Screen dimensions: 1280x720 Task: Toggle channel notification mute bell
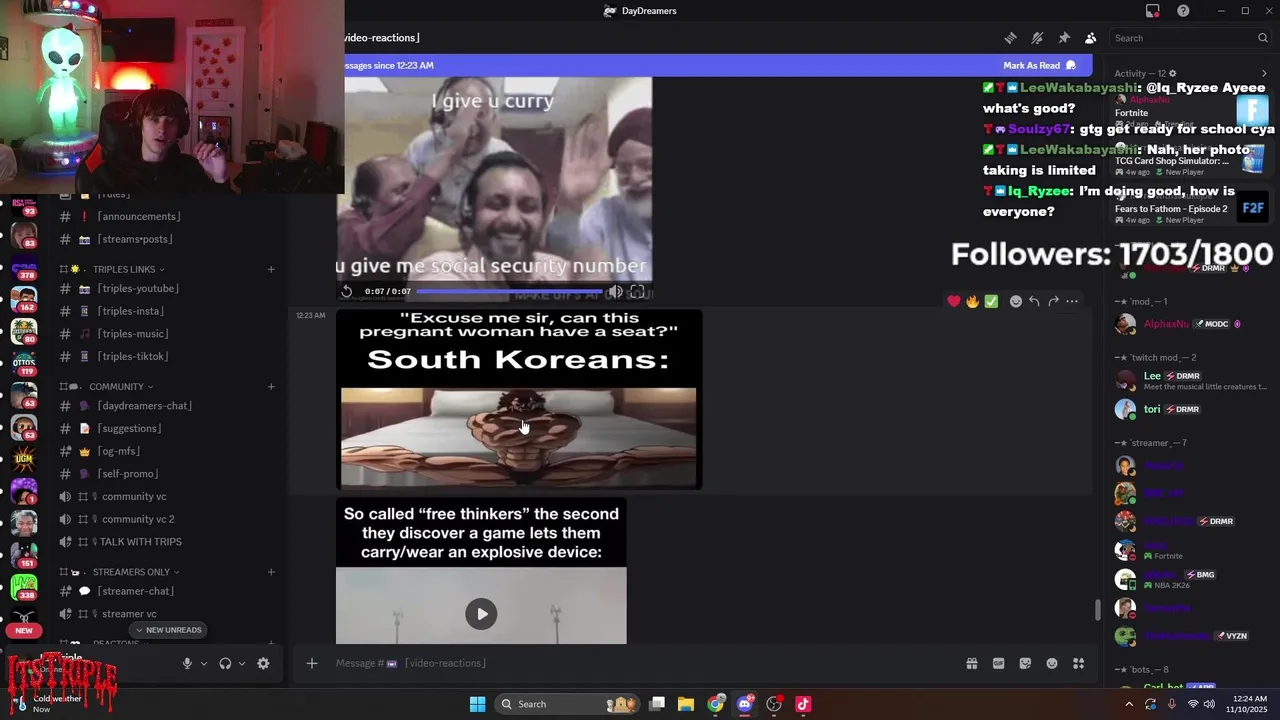click(x=1037, y=38)
